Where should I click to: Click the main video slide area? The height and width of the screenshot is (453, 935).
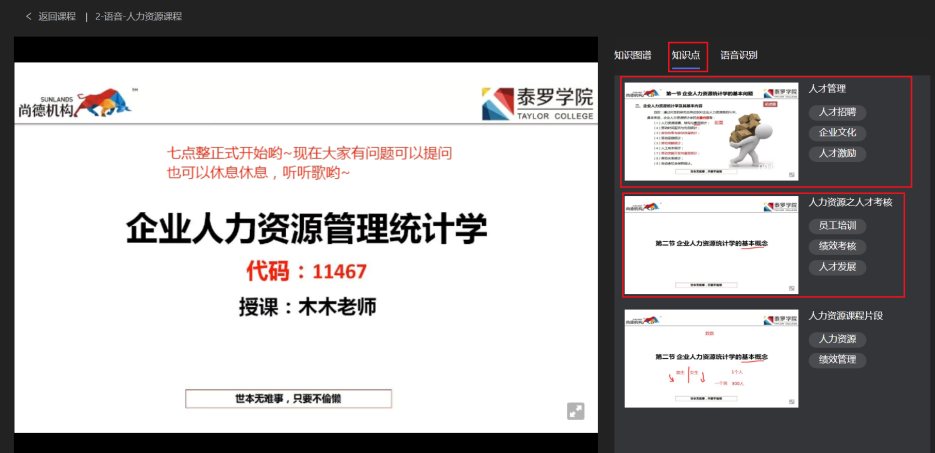coord(306,247)
